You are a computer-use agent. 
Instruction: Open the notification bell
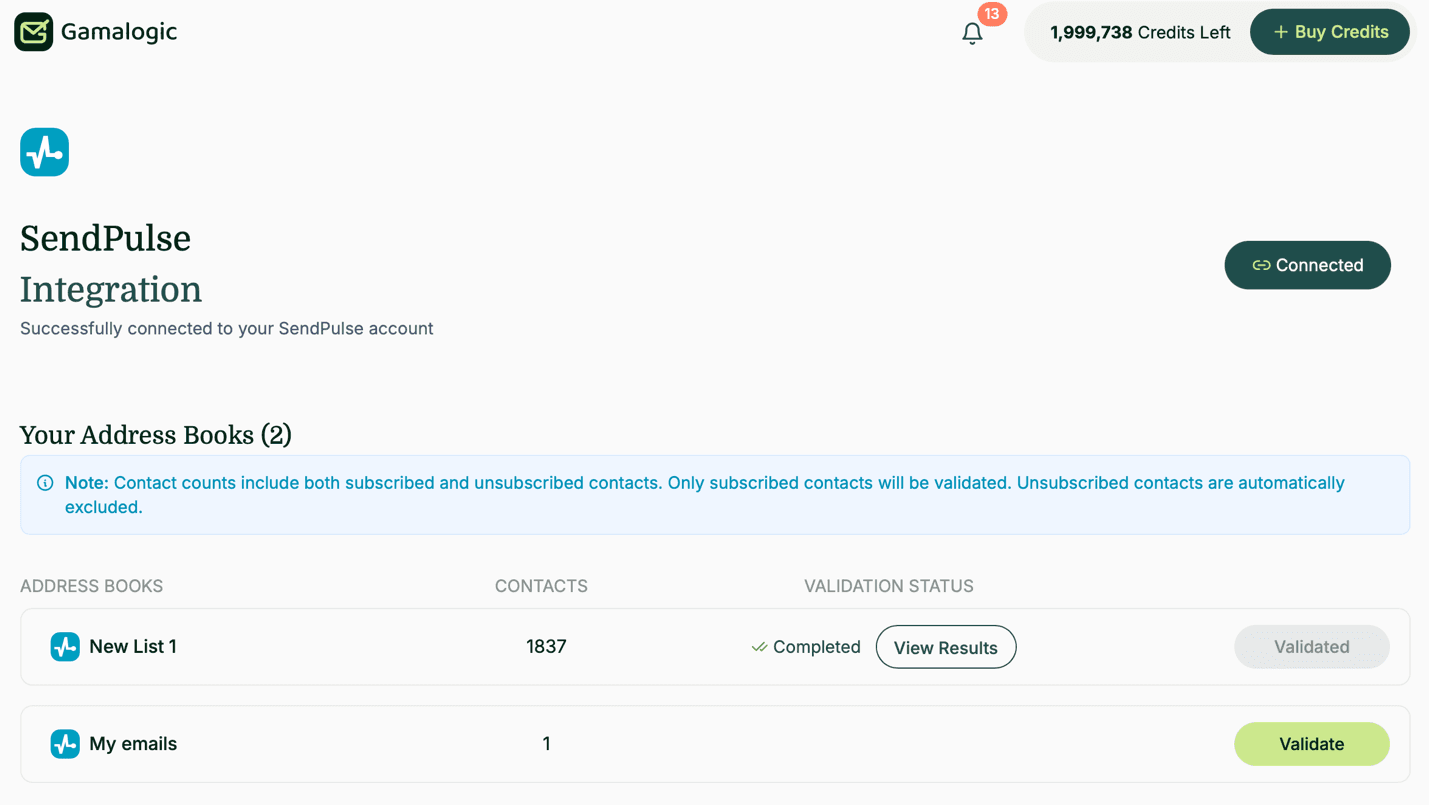[x=971, y=33]
